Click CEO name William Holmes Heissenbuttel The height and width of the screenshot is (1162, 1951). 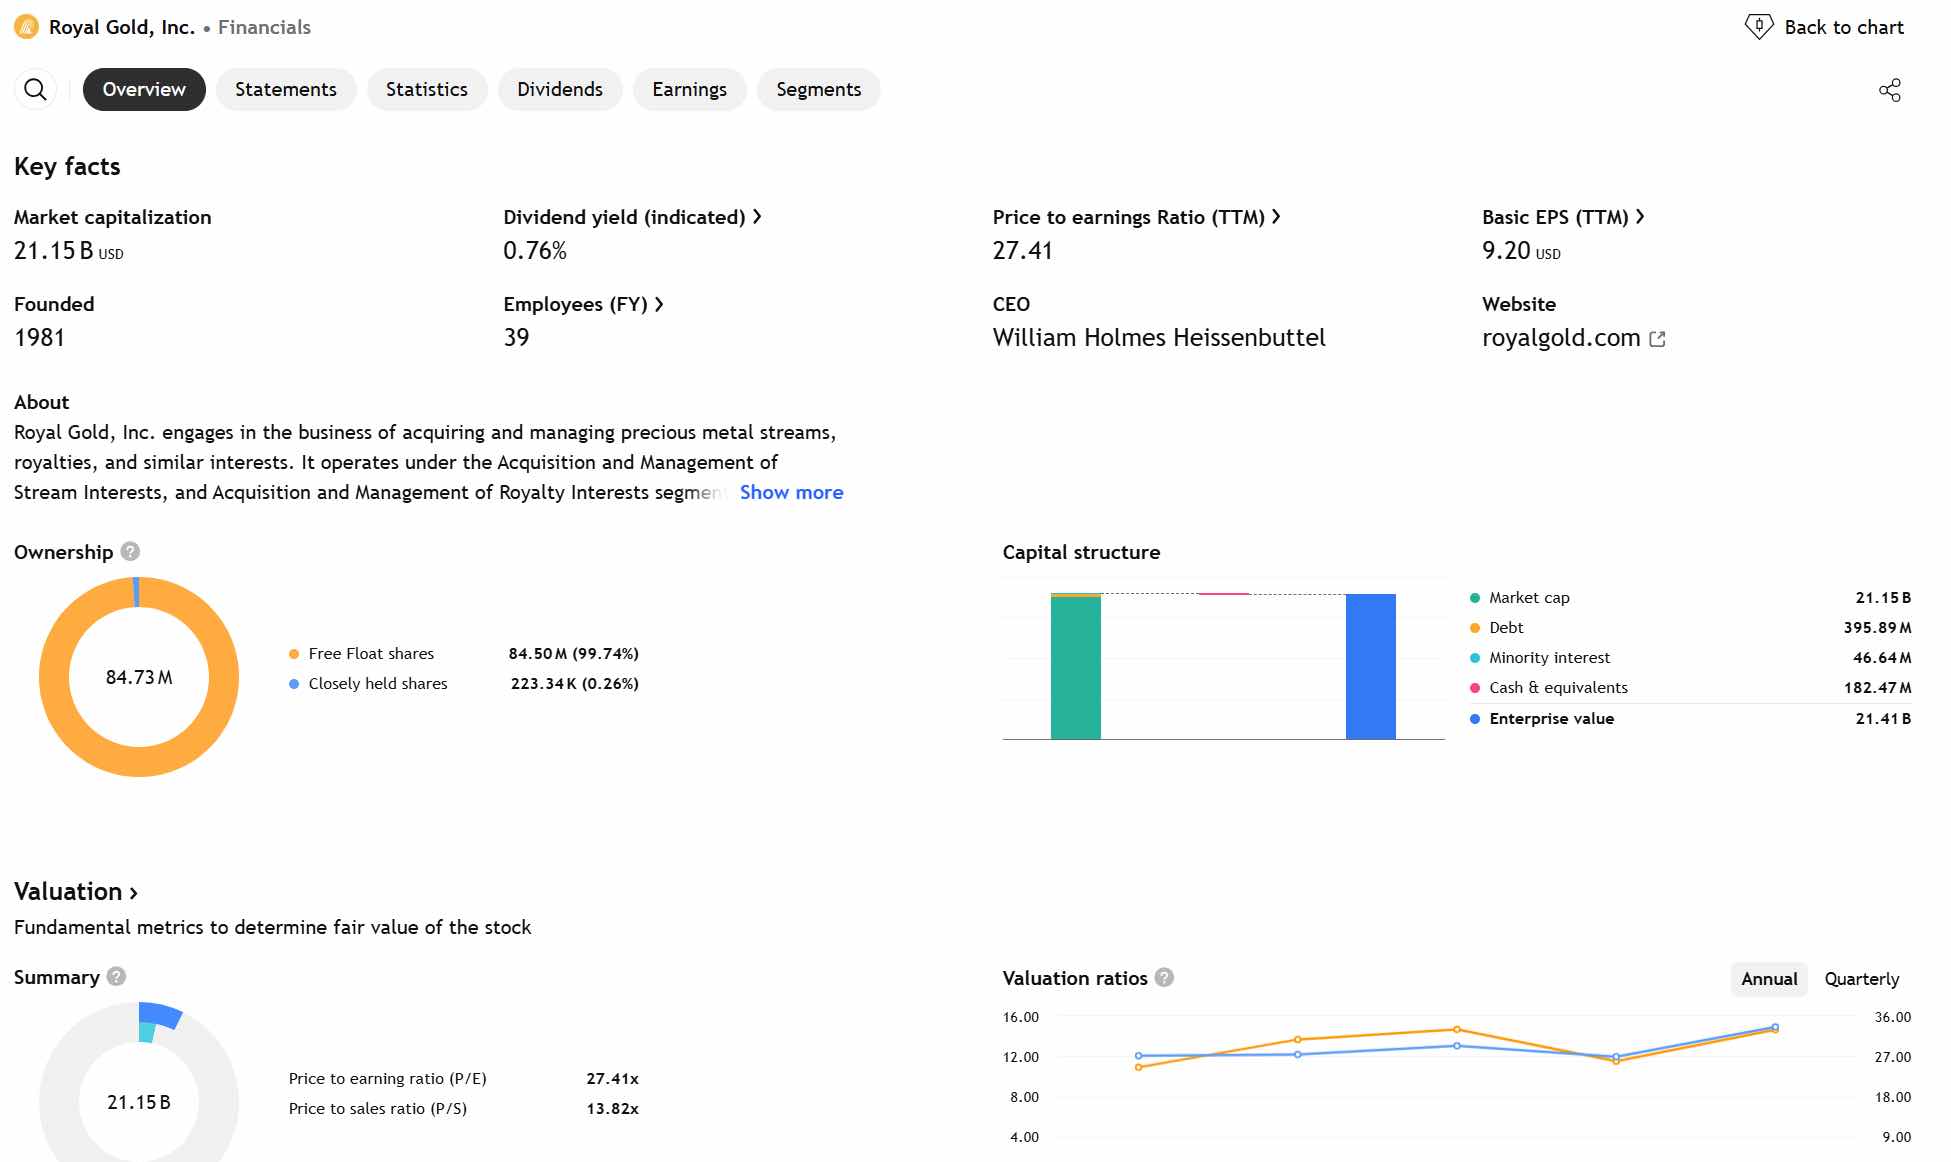pyautogui.click(x=1159, y=338)
